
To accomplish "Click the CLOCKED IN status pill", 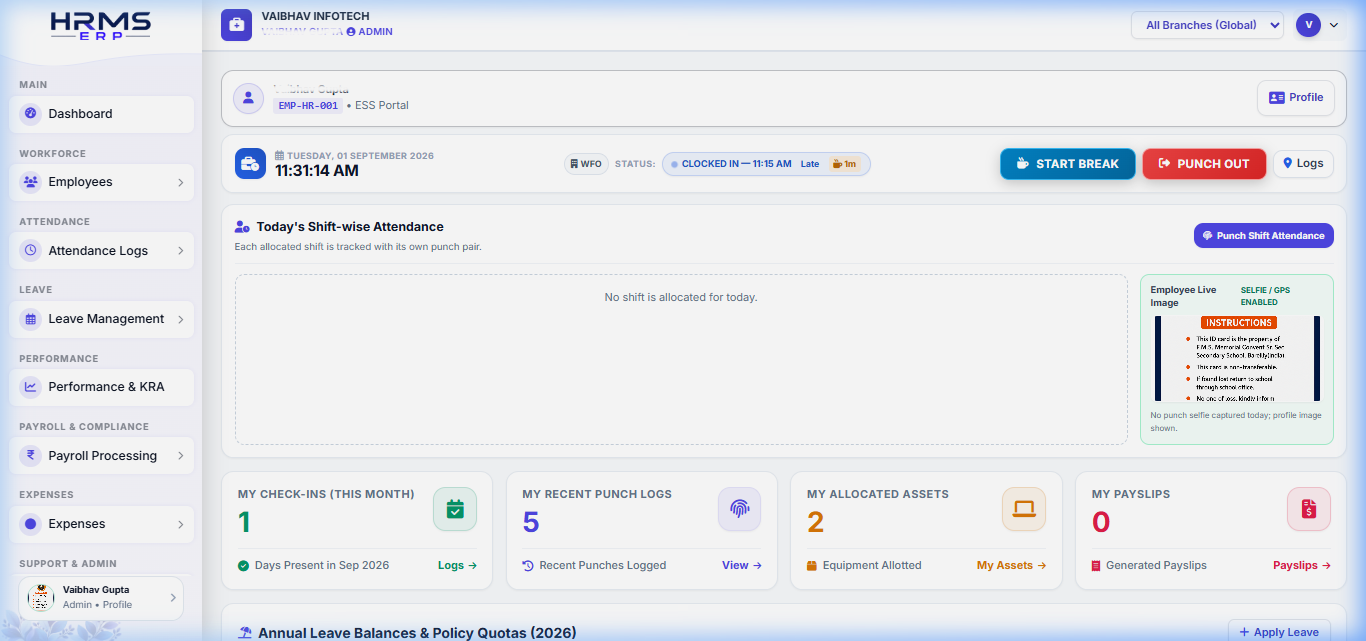I will point(766,164).
